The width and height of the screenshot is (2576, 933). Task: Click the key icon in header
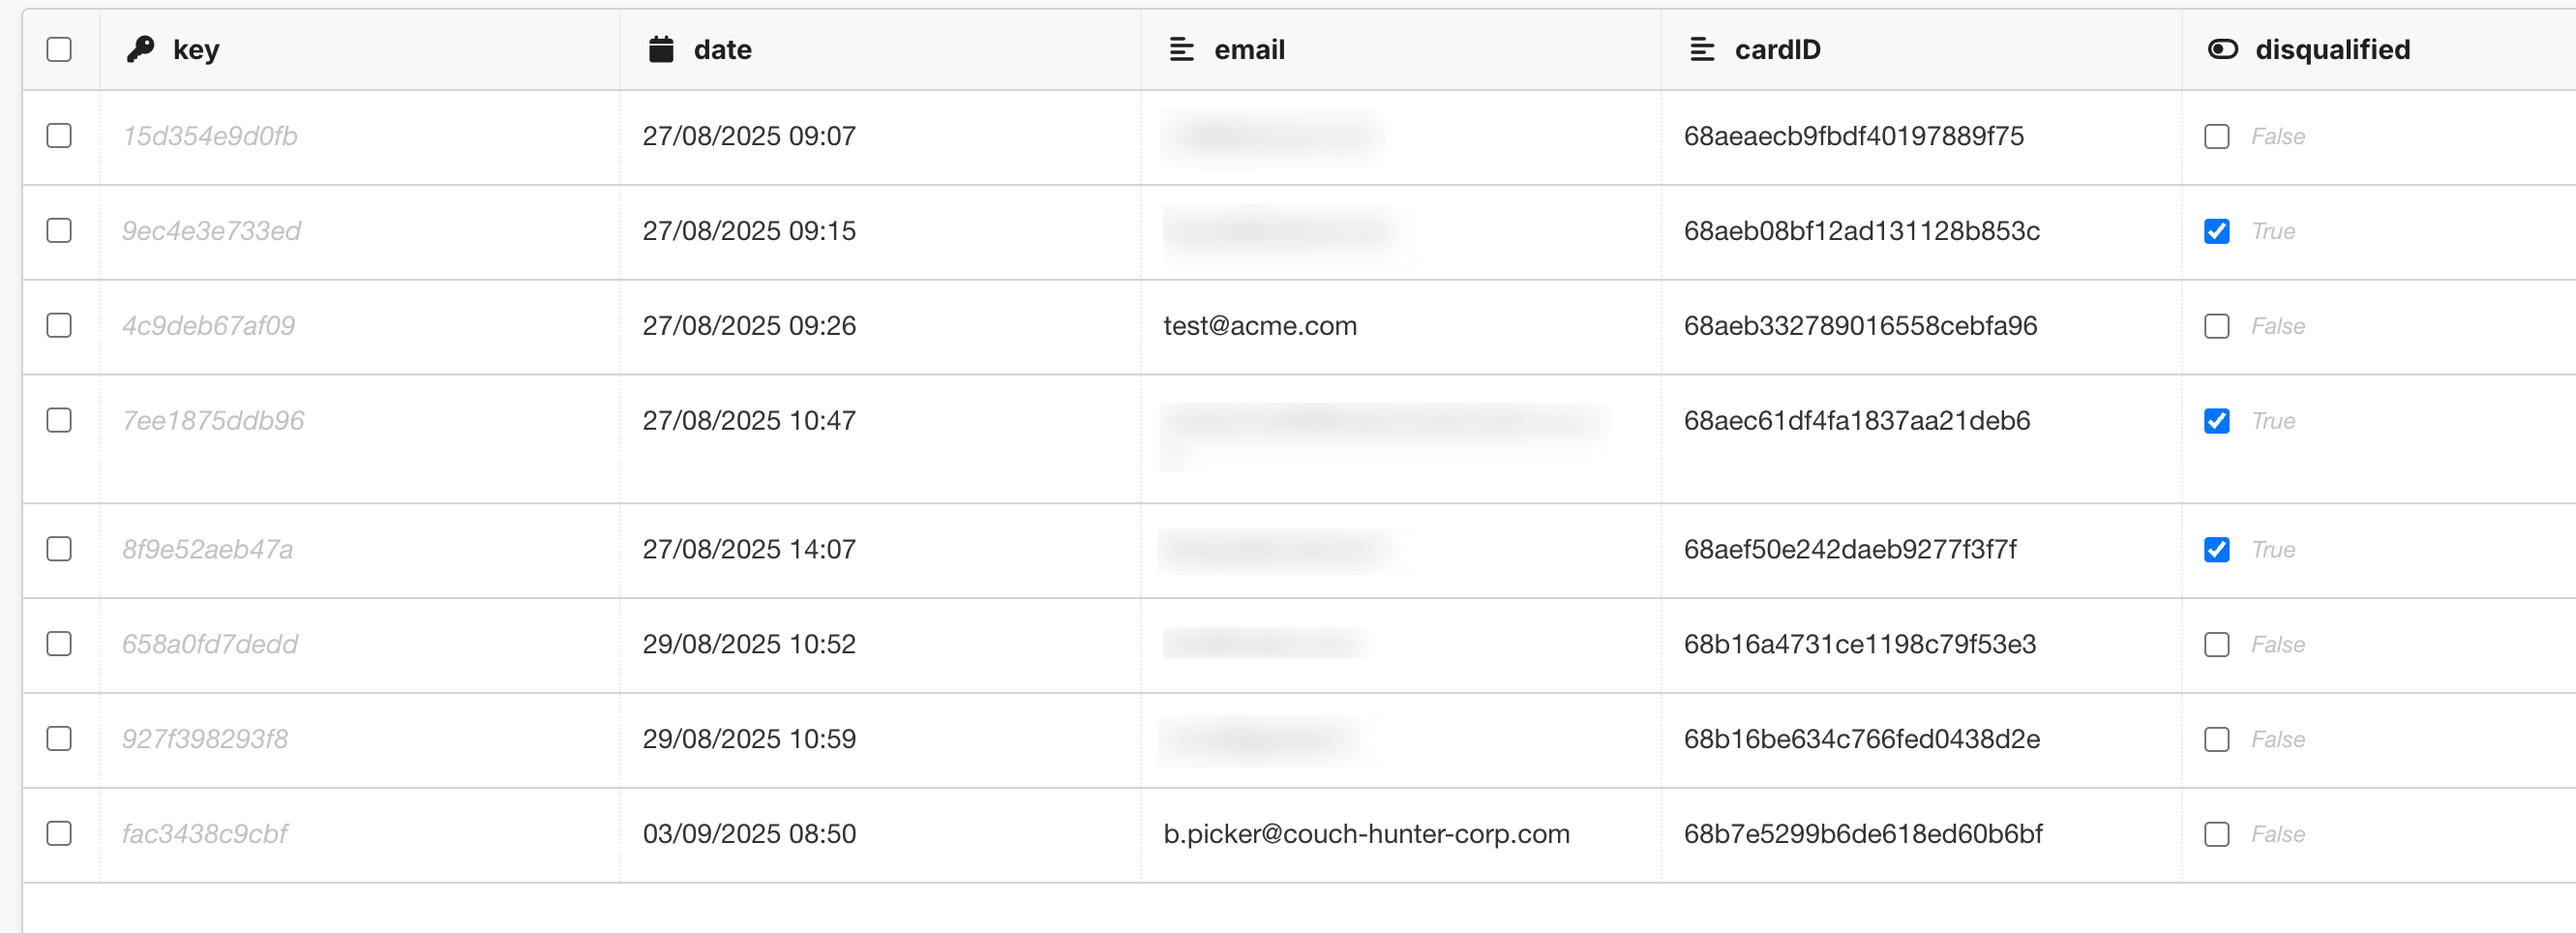141,49
